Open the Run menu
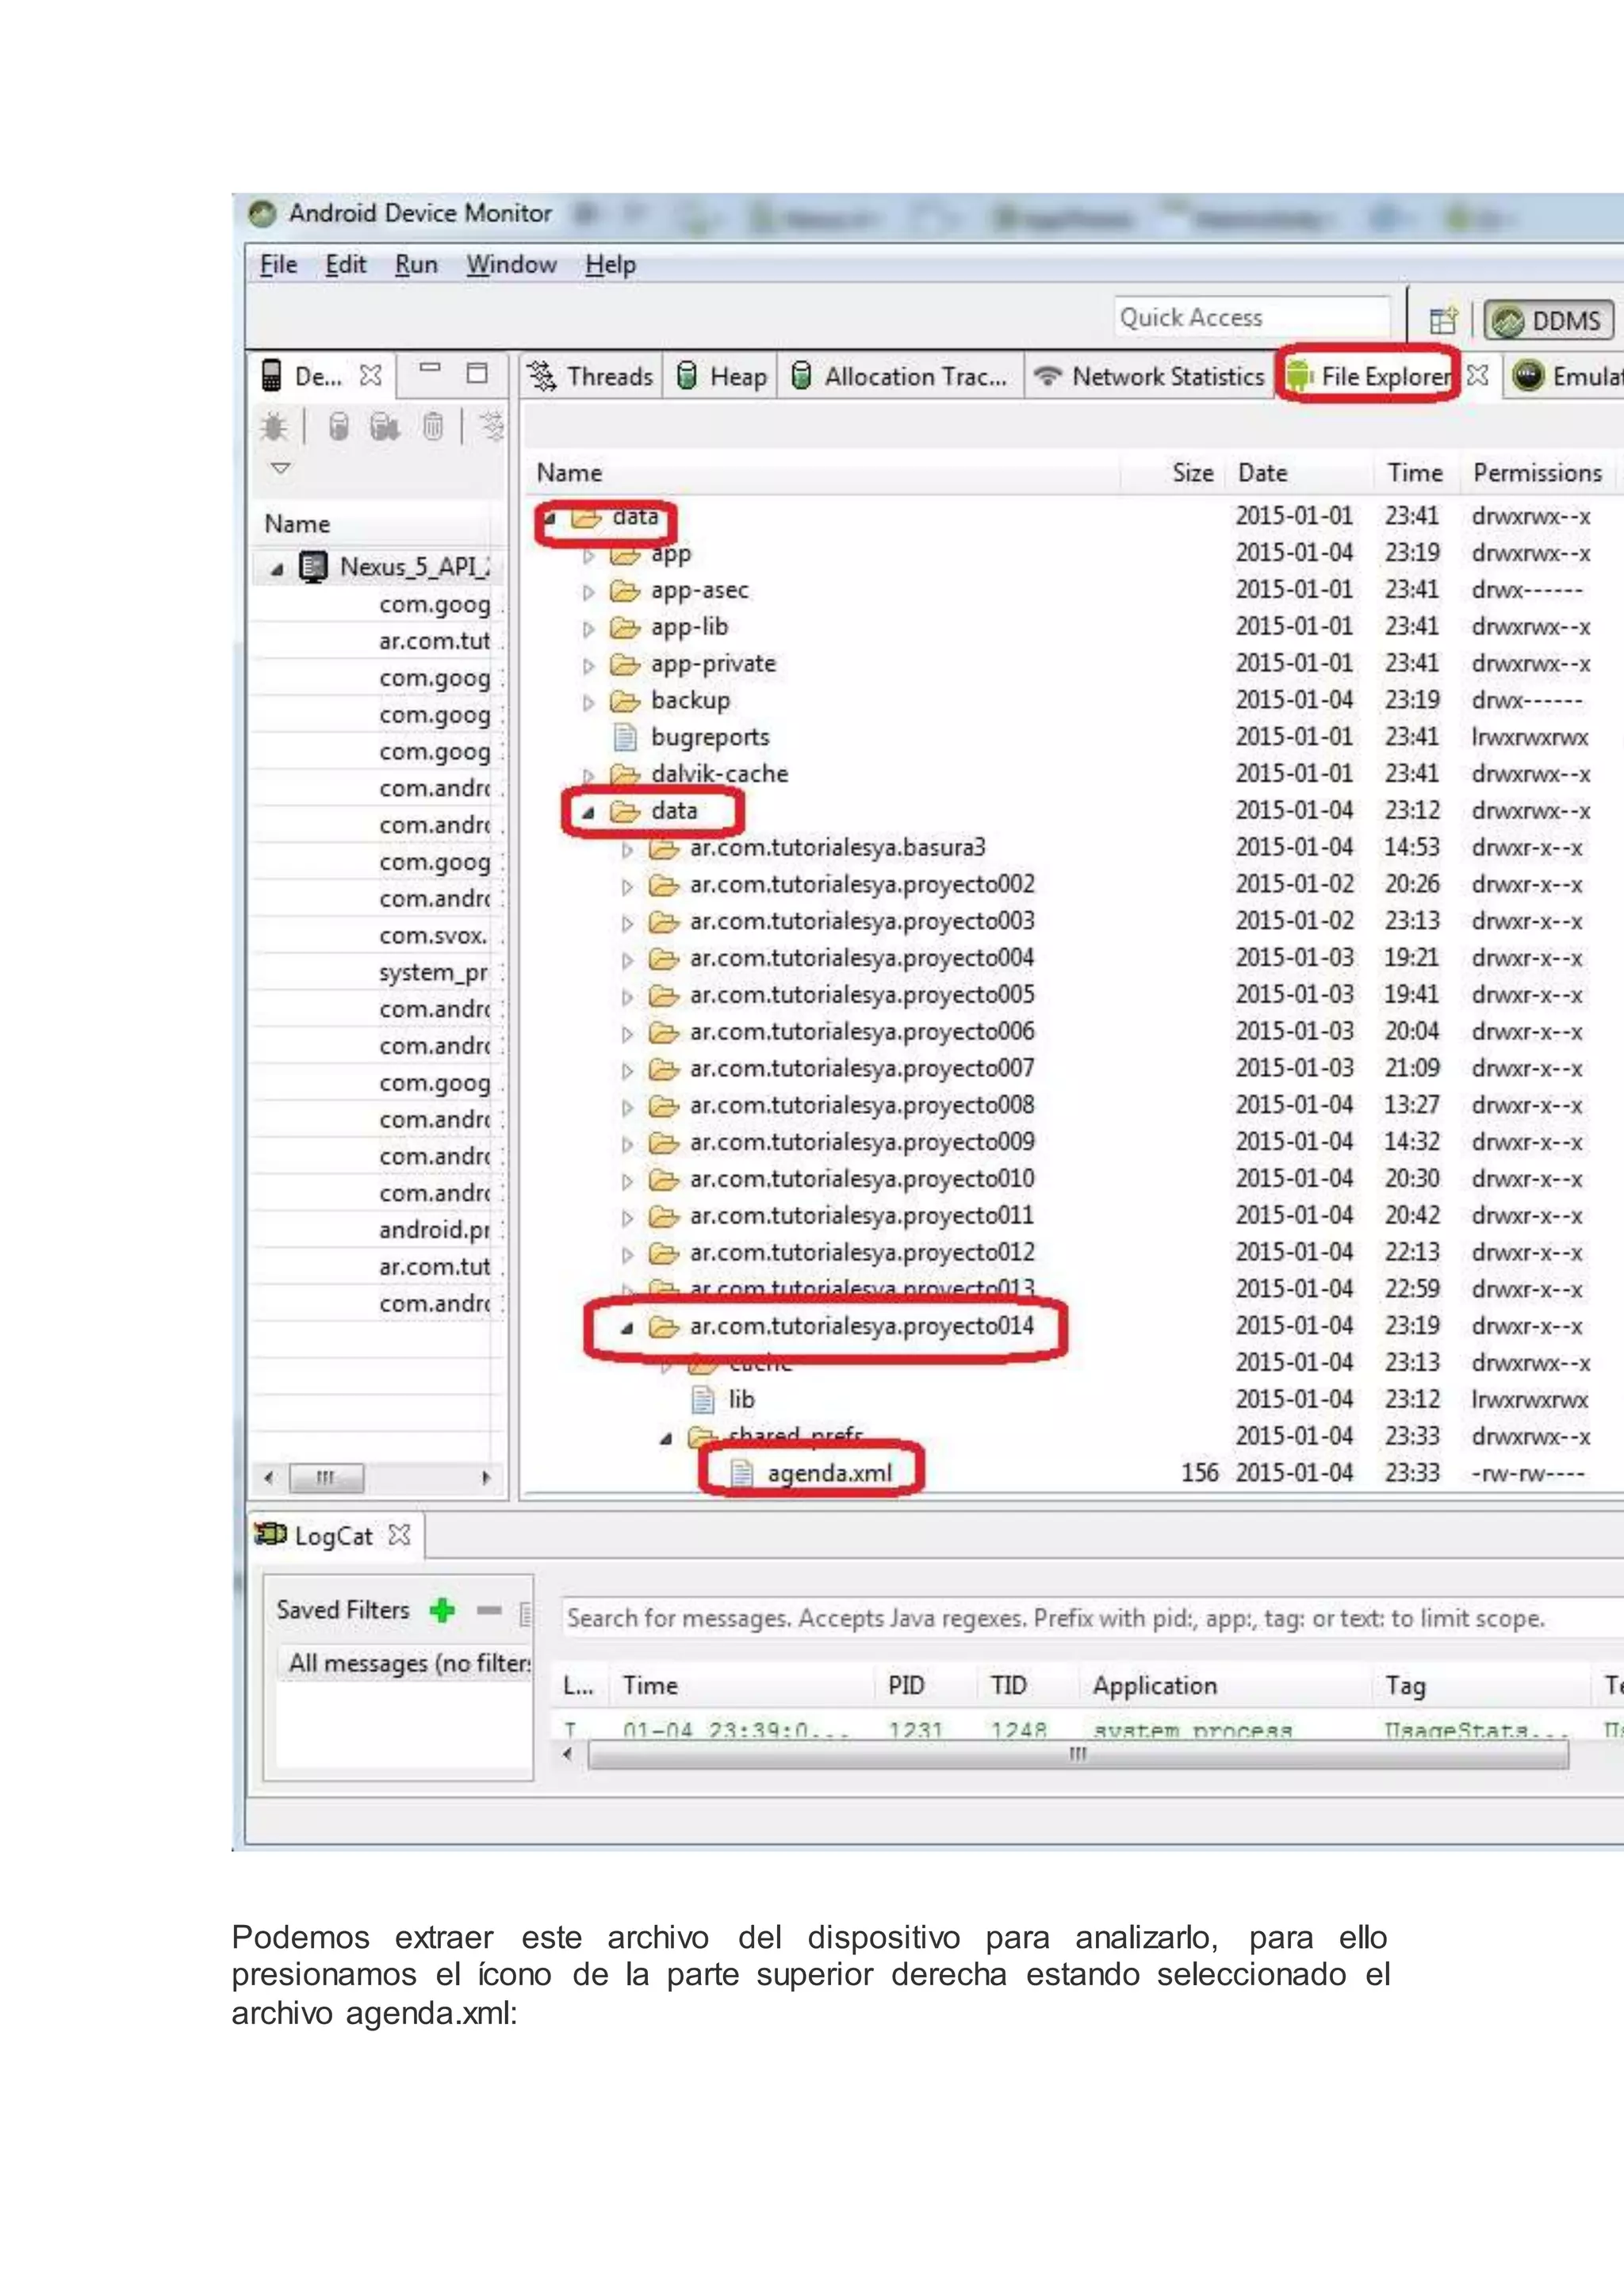This screenshot has height=2296, width=1624. coord(416,265)
